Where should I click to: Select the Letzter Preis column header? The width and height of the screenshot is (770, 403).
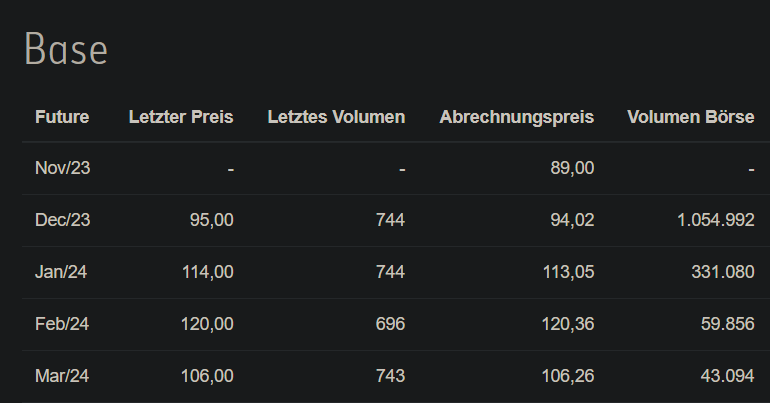pyautogui.click(x=181, y=117)
